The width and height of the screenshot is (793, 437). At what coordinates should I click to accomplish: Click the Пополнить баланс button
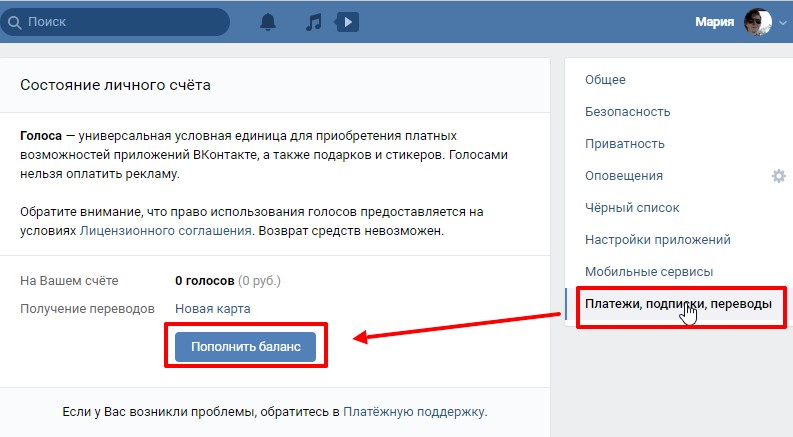pos(245,346)
